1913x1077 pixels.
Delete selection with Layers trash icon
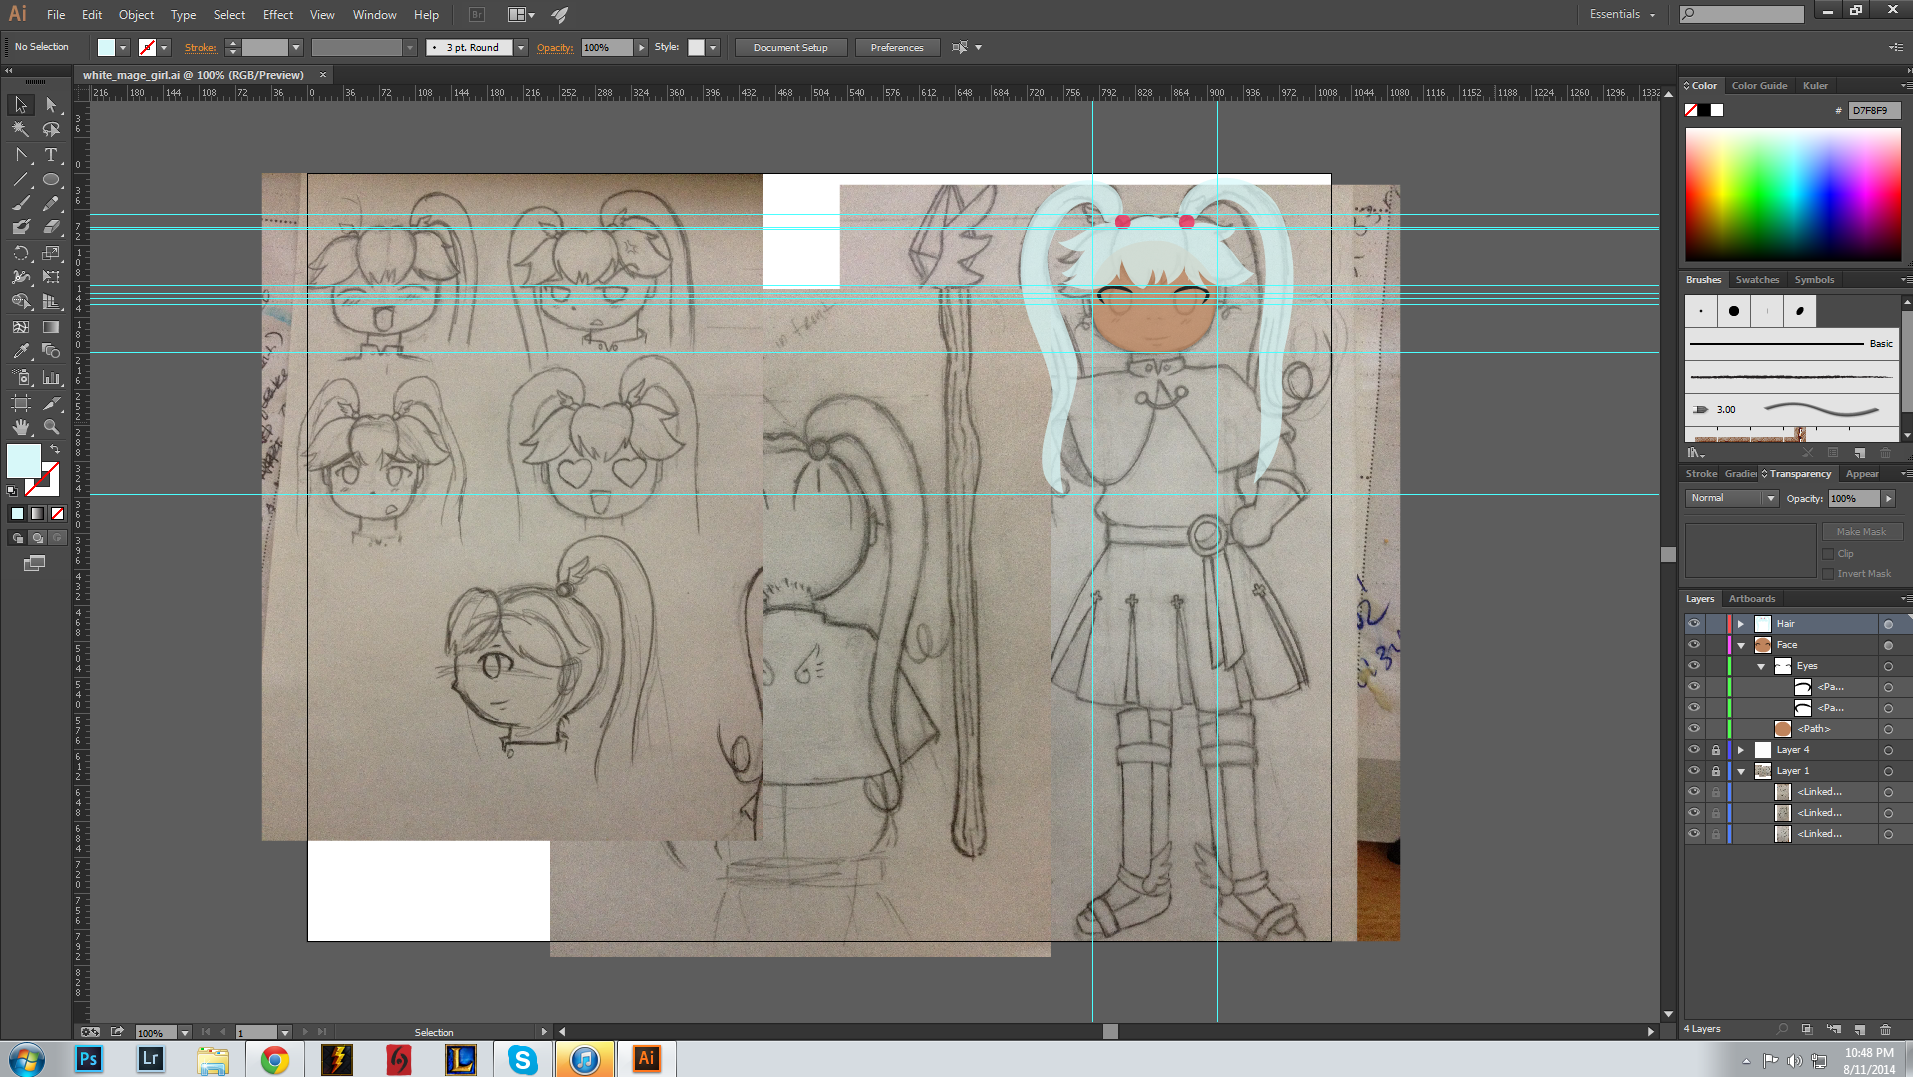[x=1886, y=1029]
